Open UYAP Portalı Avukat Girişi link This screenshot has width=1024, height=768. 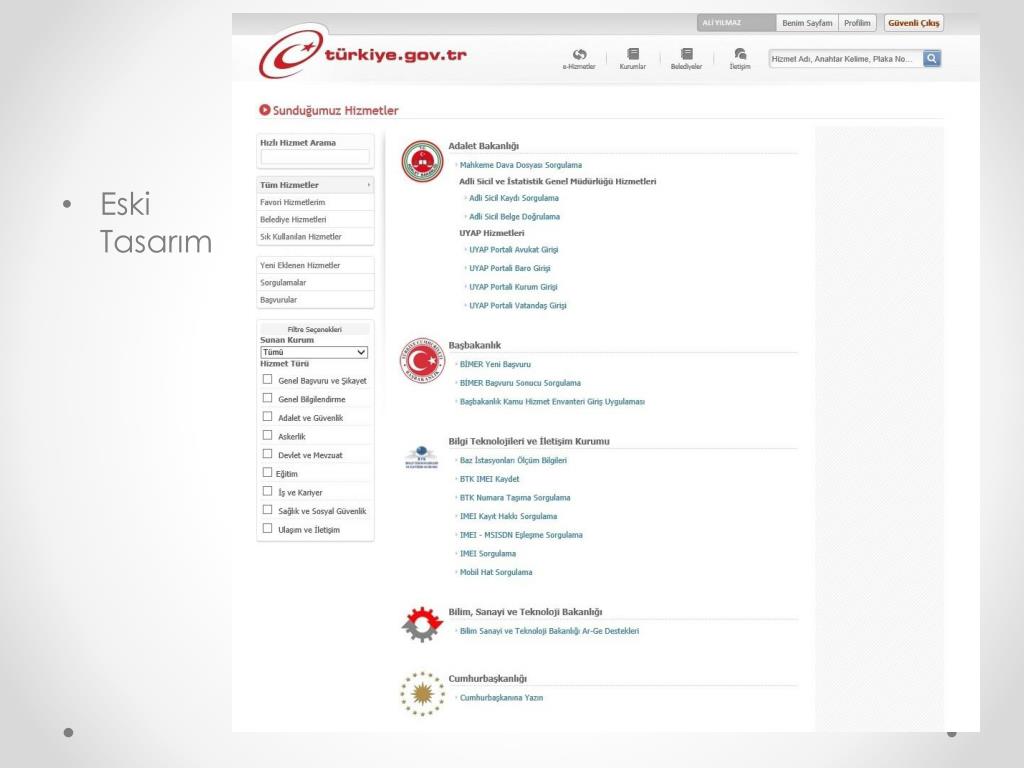tap(514, 249)
